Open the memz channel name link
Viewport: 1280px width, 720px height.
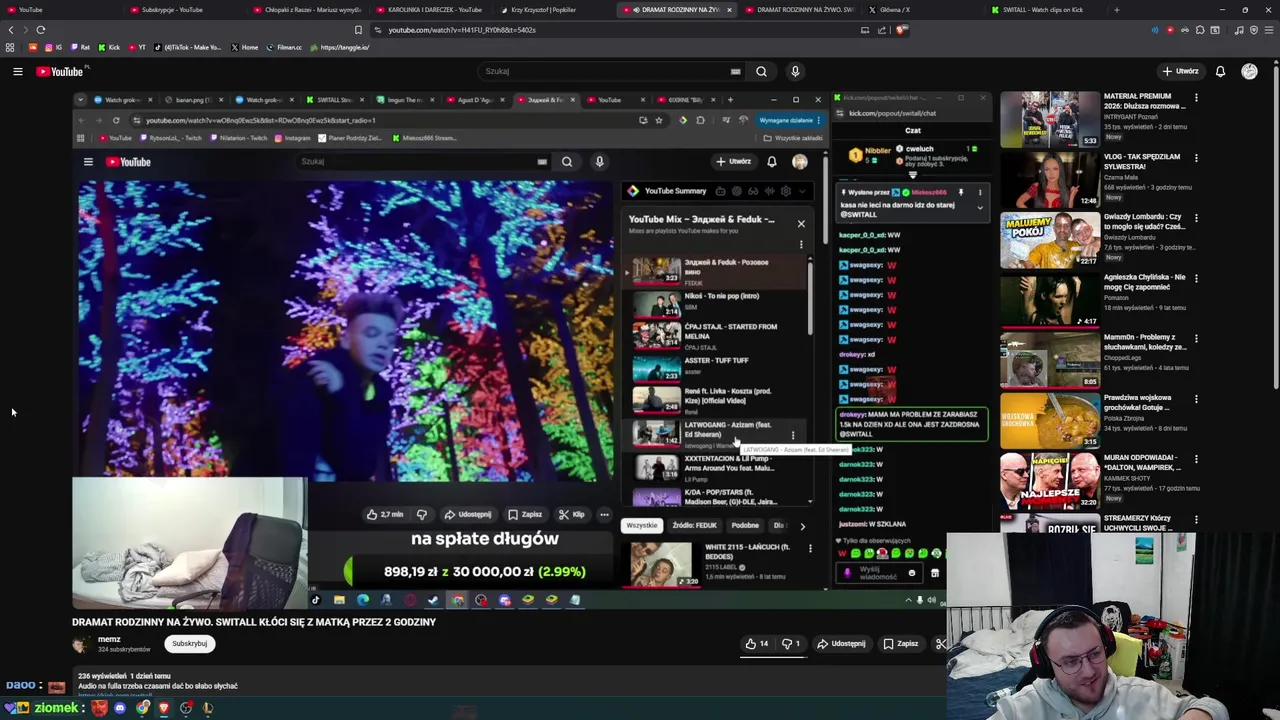click(109, 639)
